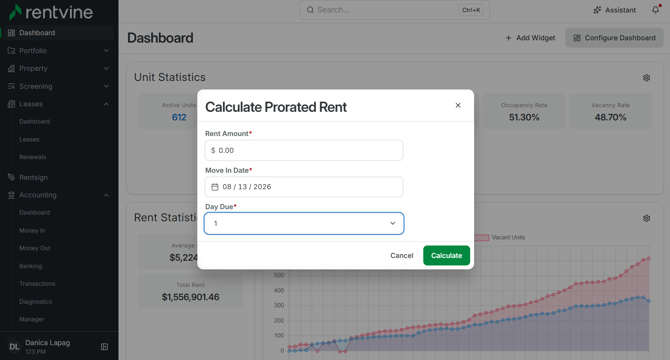Click the Rent Statistics gear icon

(646, 218)
